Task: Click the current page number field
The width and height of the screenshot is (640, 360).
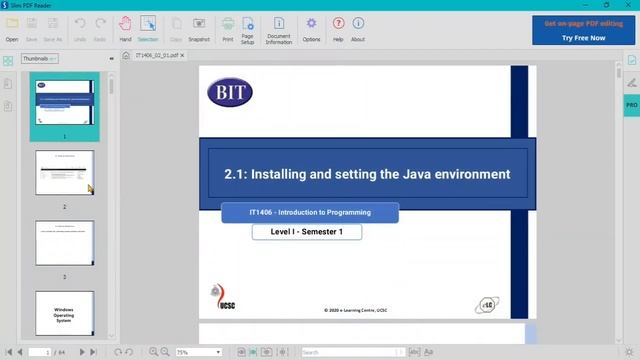Action: tap(40, 352)
